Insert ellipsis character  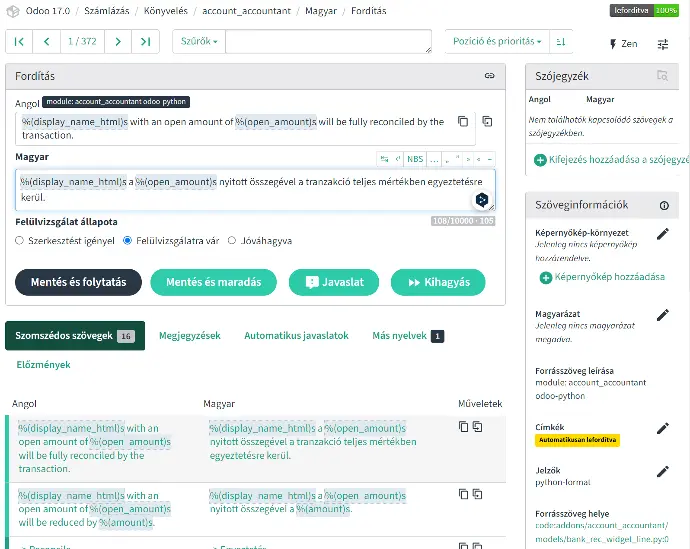click(x=434, y=159)
